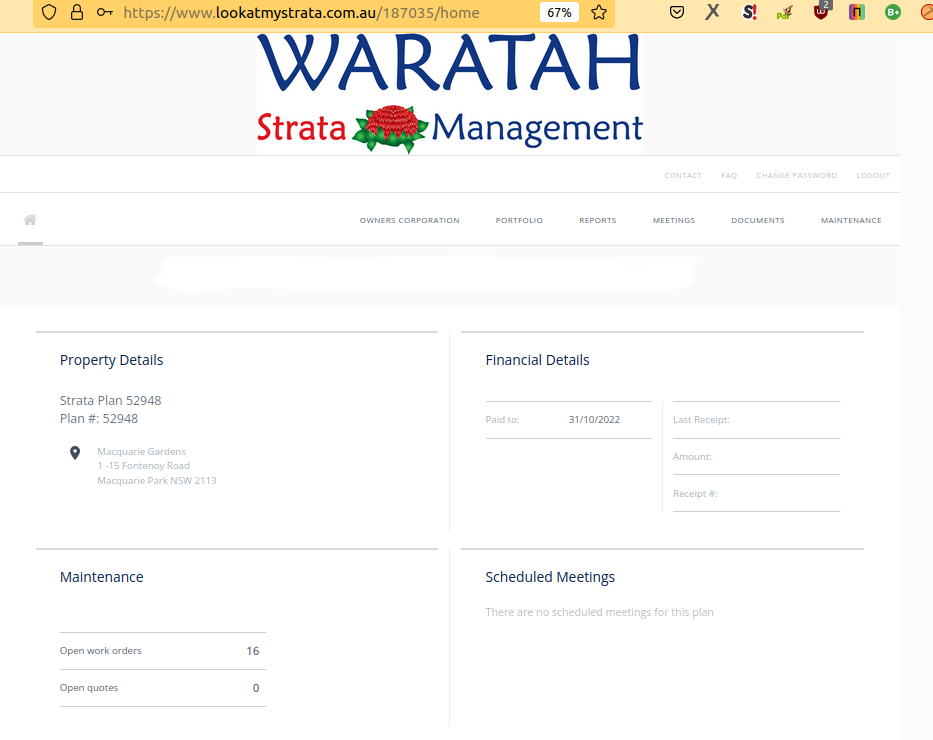Open the Reports menu

[x=598, y=220]
